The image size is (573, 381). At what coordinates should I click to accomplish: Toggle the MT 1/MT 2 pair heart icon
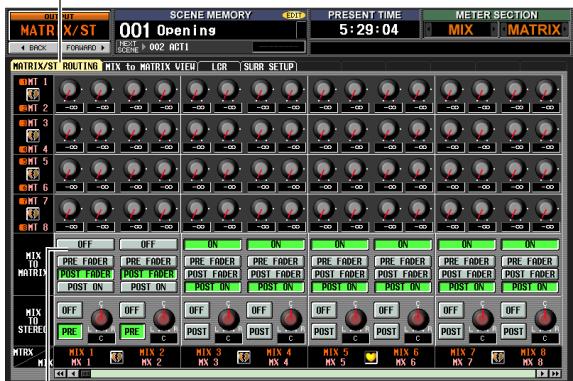(x=33, y=95)
